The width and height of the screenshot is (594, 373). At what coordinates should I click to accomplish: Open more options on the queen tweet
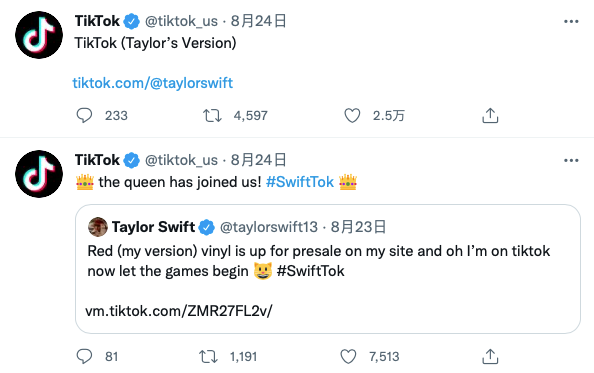tap(571, 161)
